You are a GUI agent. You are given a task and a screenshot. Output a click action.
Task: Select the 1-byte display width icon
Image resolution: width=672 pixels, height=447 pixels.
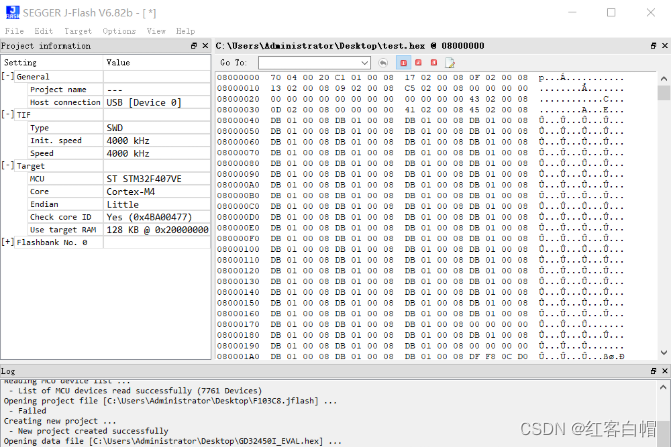coord(403,63)
